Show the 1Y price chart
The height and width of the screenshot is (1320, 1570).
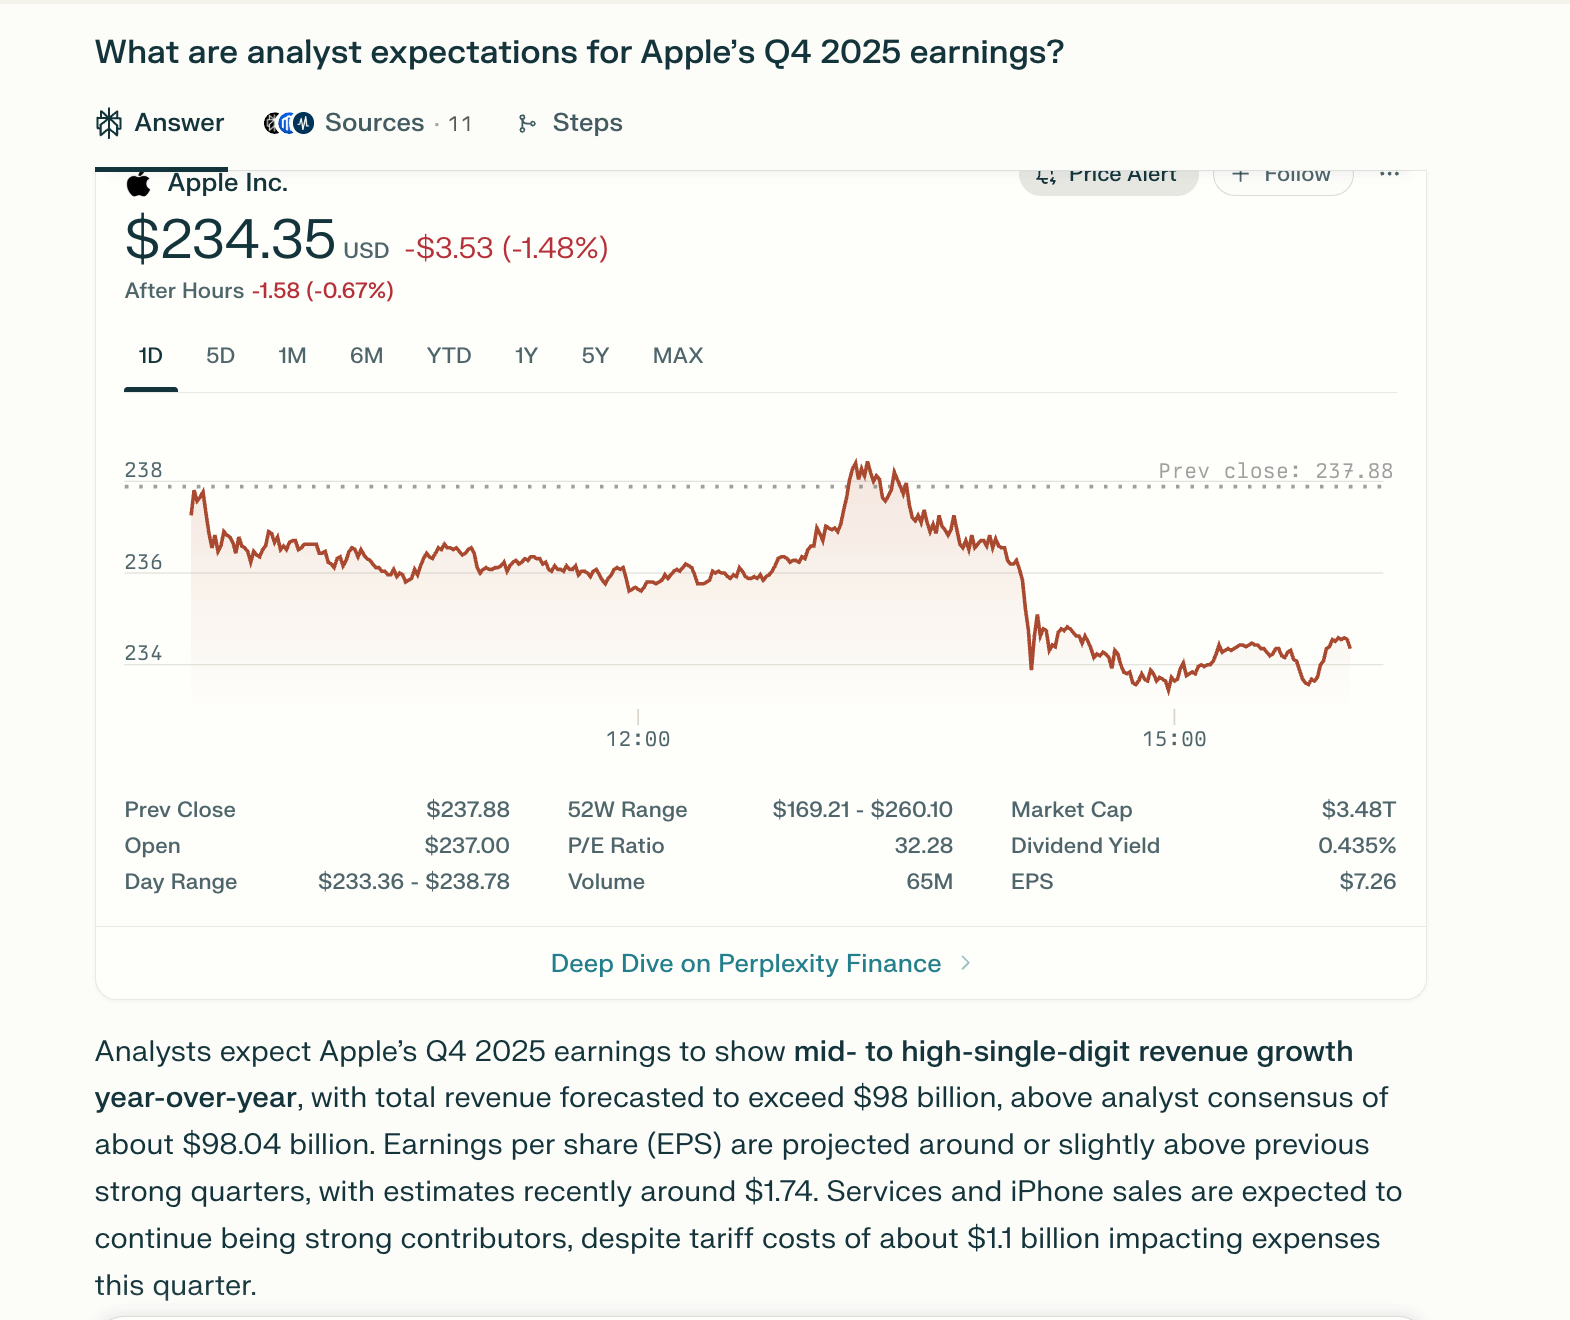[526, 356]
